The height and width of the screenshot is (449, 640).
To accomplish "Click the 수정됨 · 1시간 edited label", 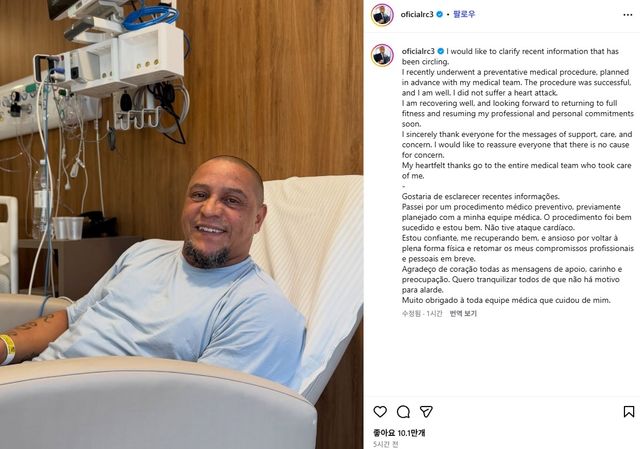I will [x=422, y=313].
